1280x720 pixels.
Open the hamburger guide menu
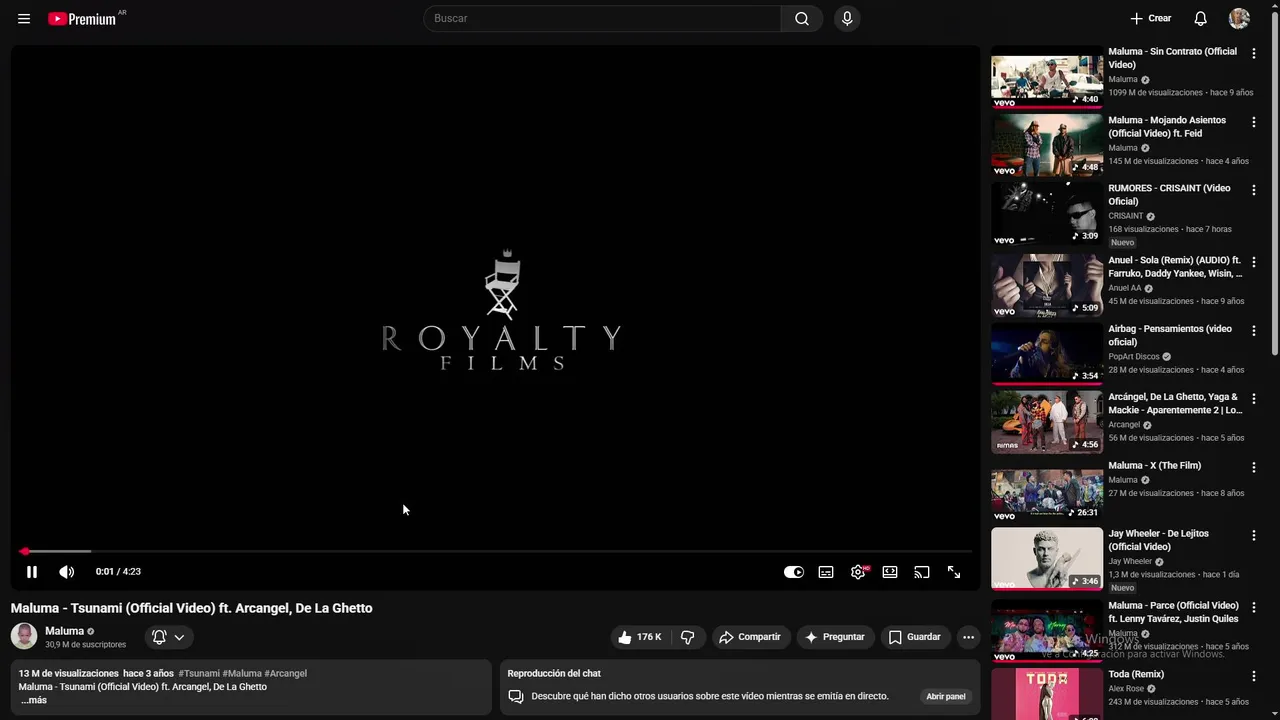coord(24,19)
